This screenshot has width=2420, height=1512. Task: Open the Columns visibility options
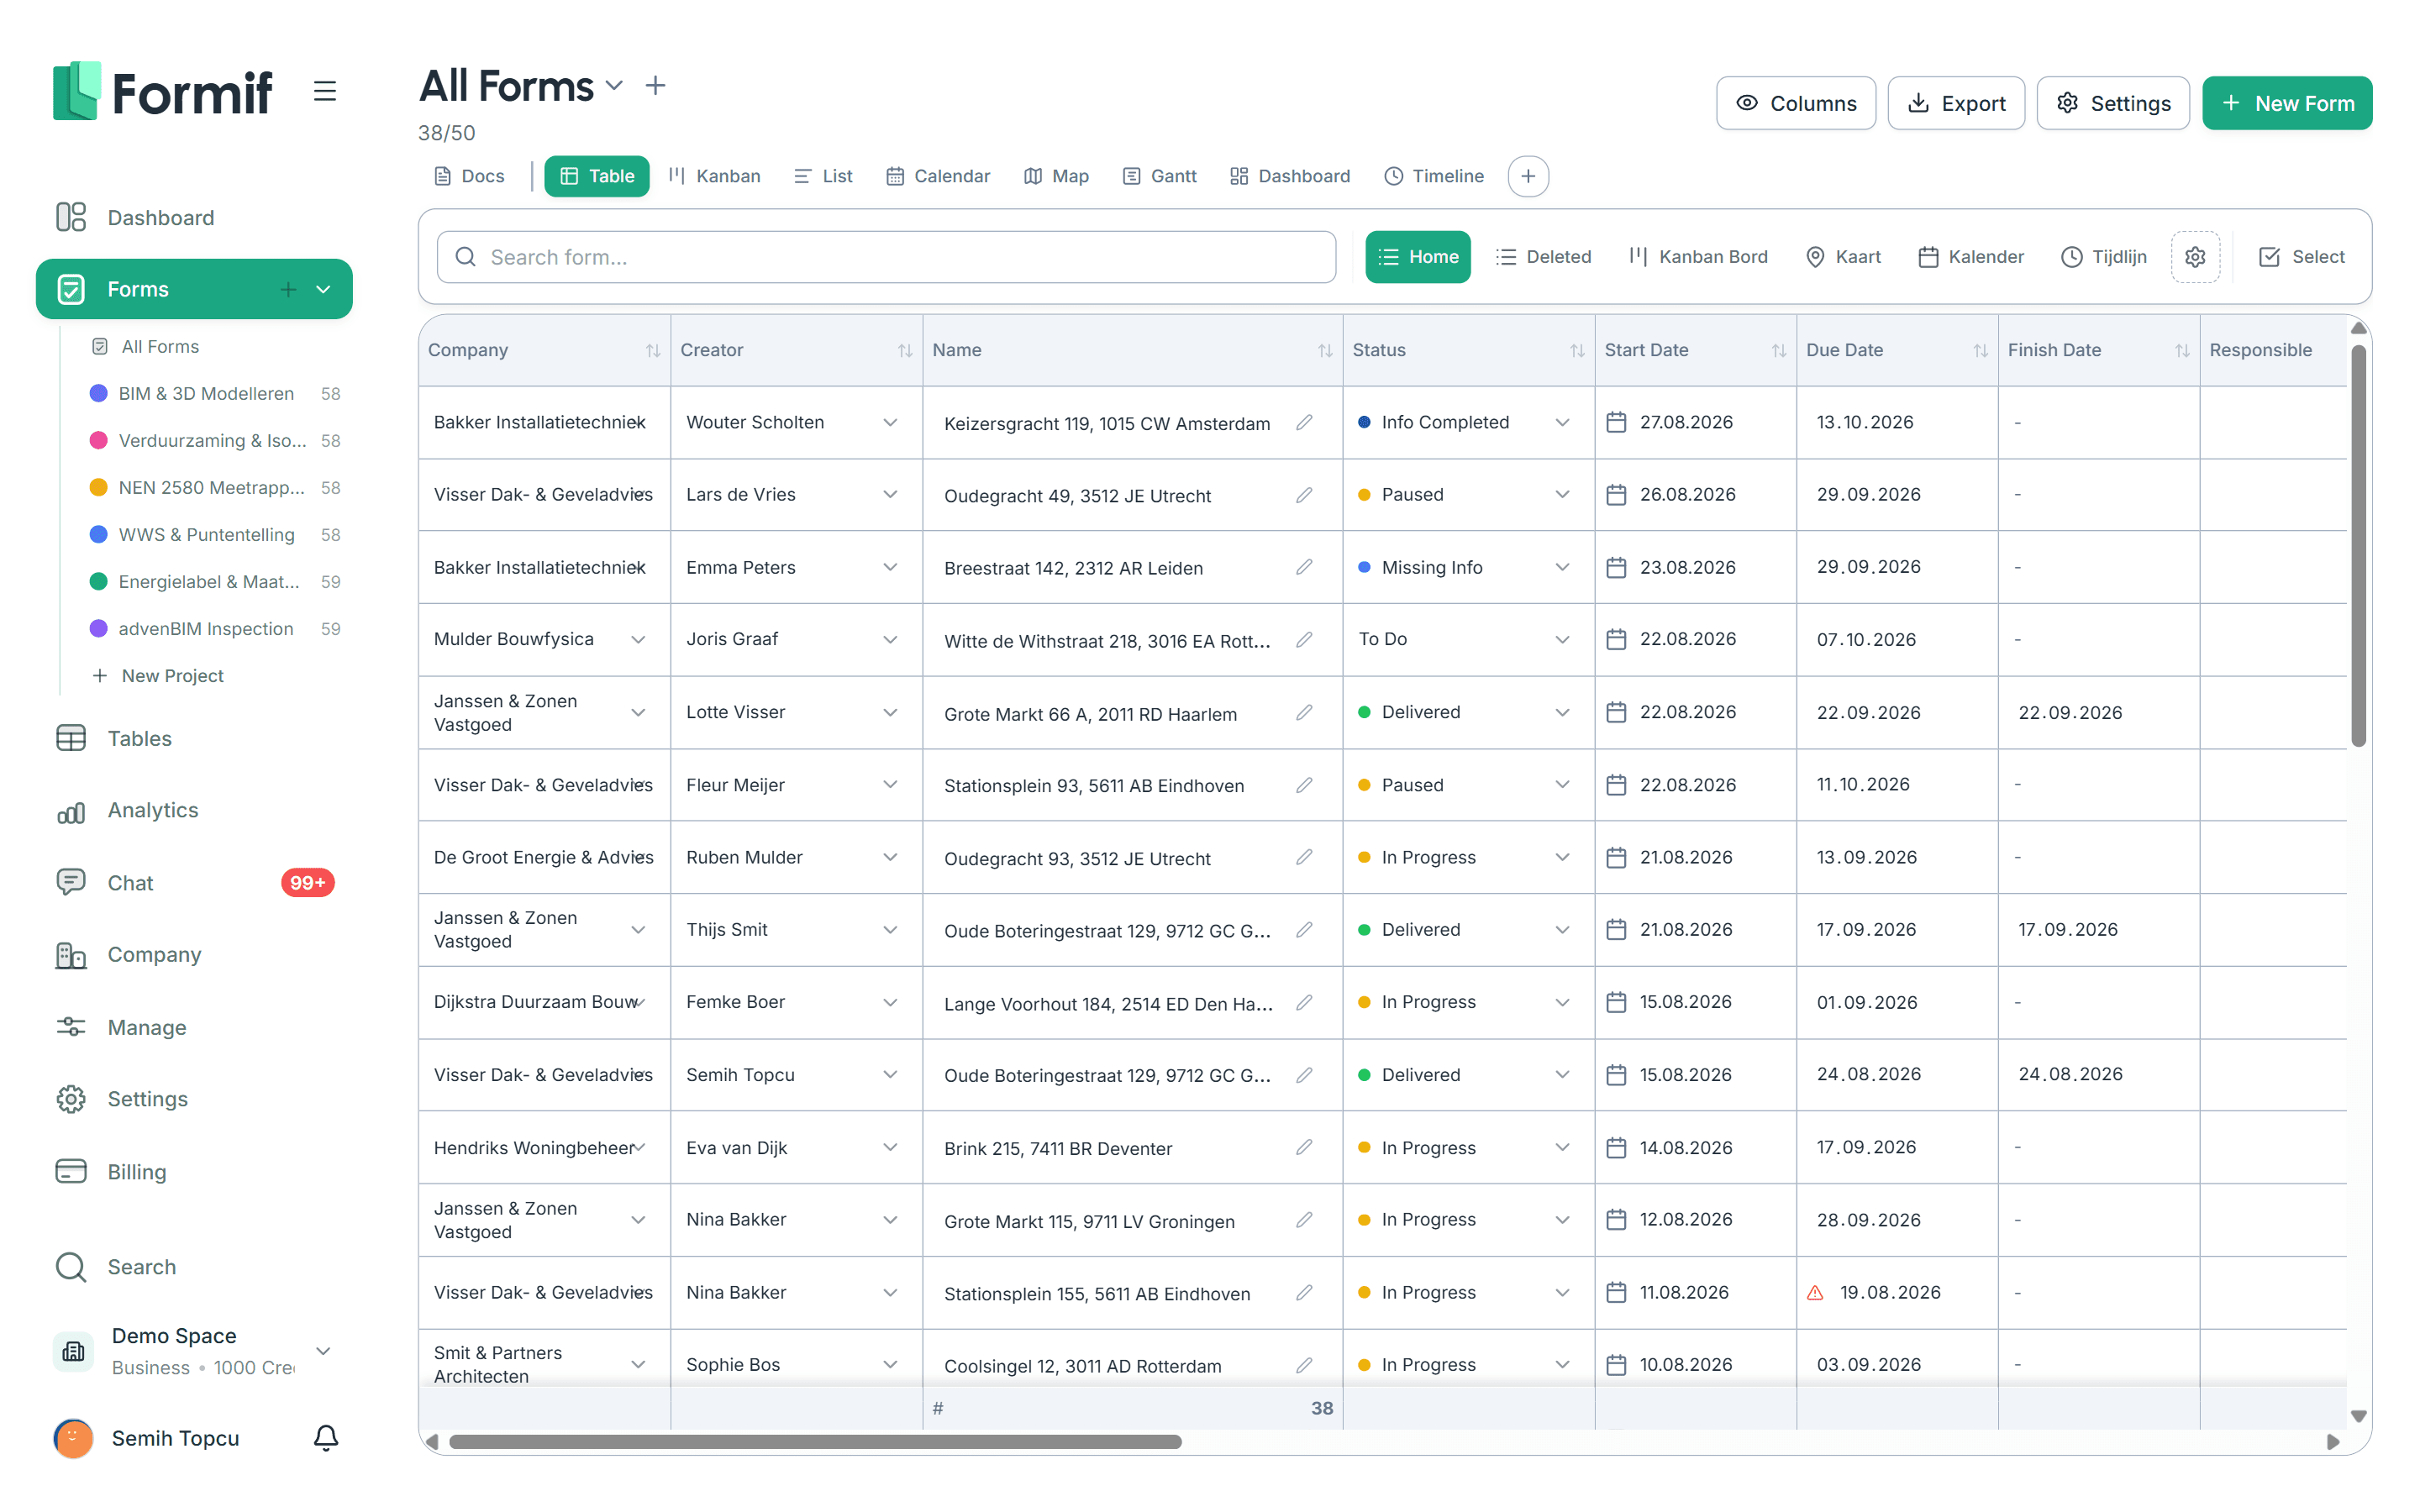(1795, 103)
